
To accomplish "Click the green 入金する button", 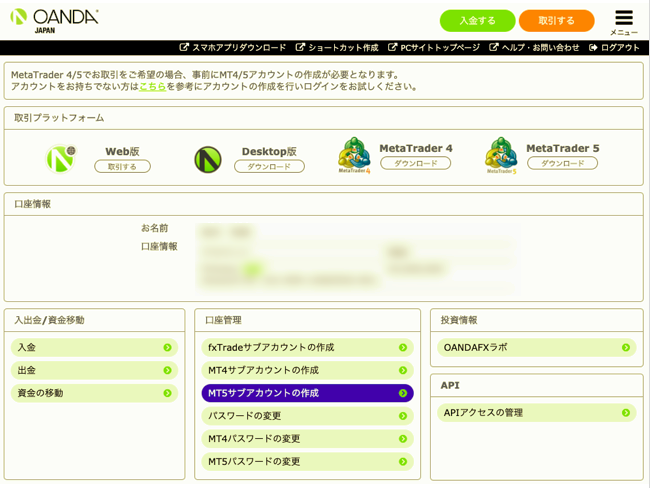I will point(477,21).
